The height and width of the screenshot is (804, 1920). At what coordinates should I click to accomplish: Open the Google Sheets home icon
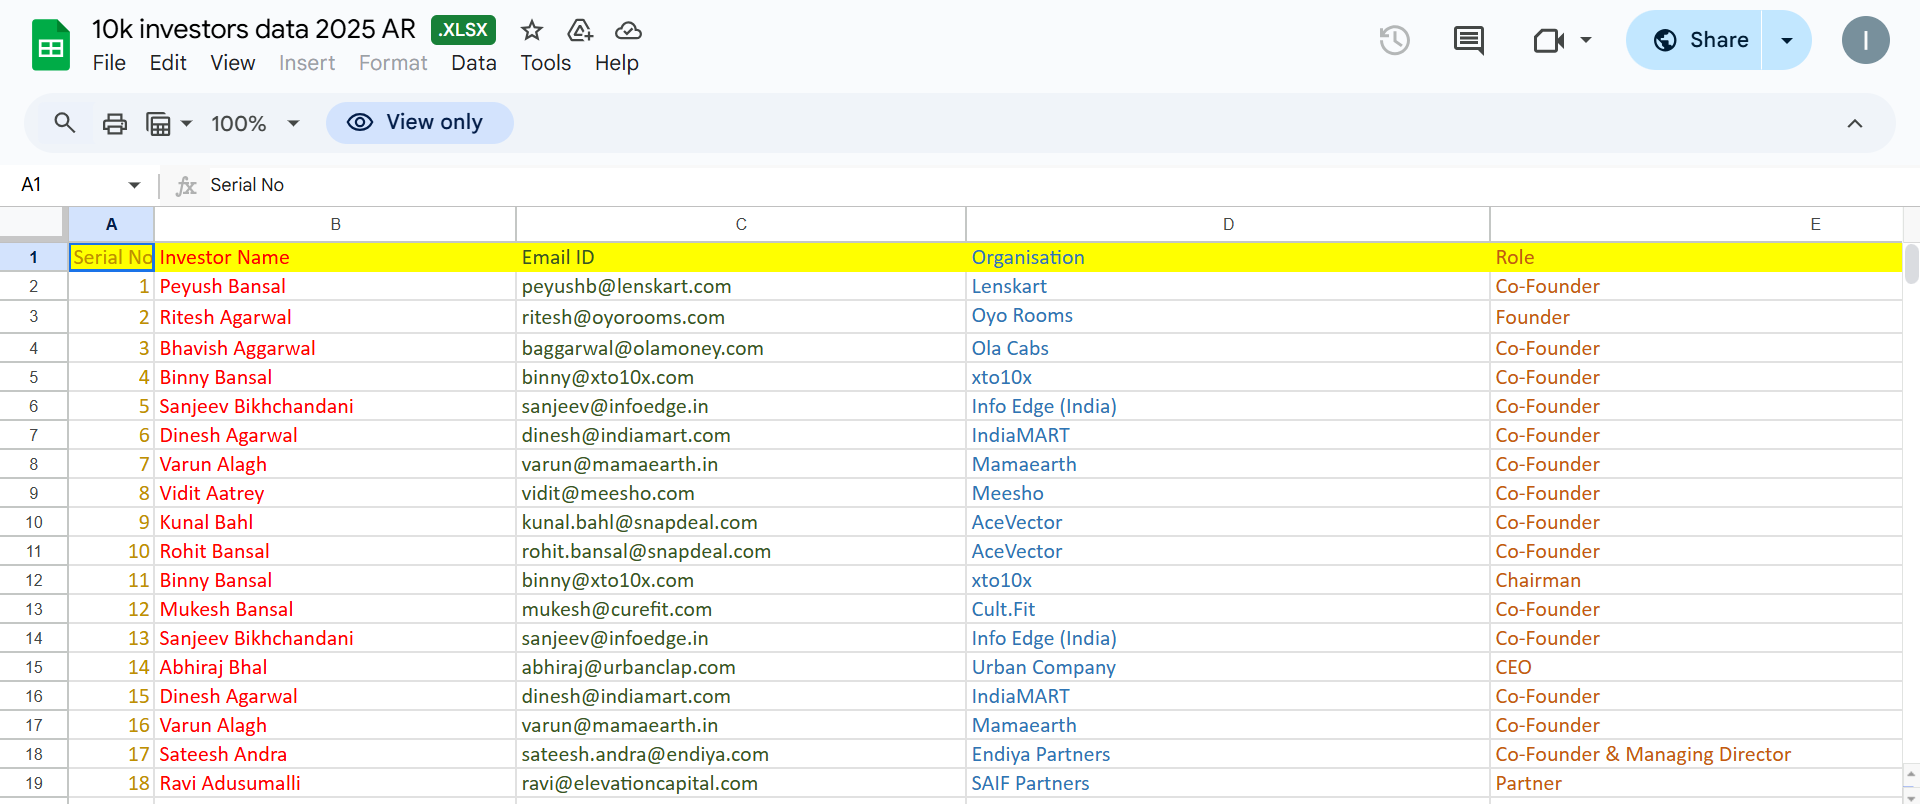coord(50,45)
